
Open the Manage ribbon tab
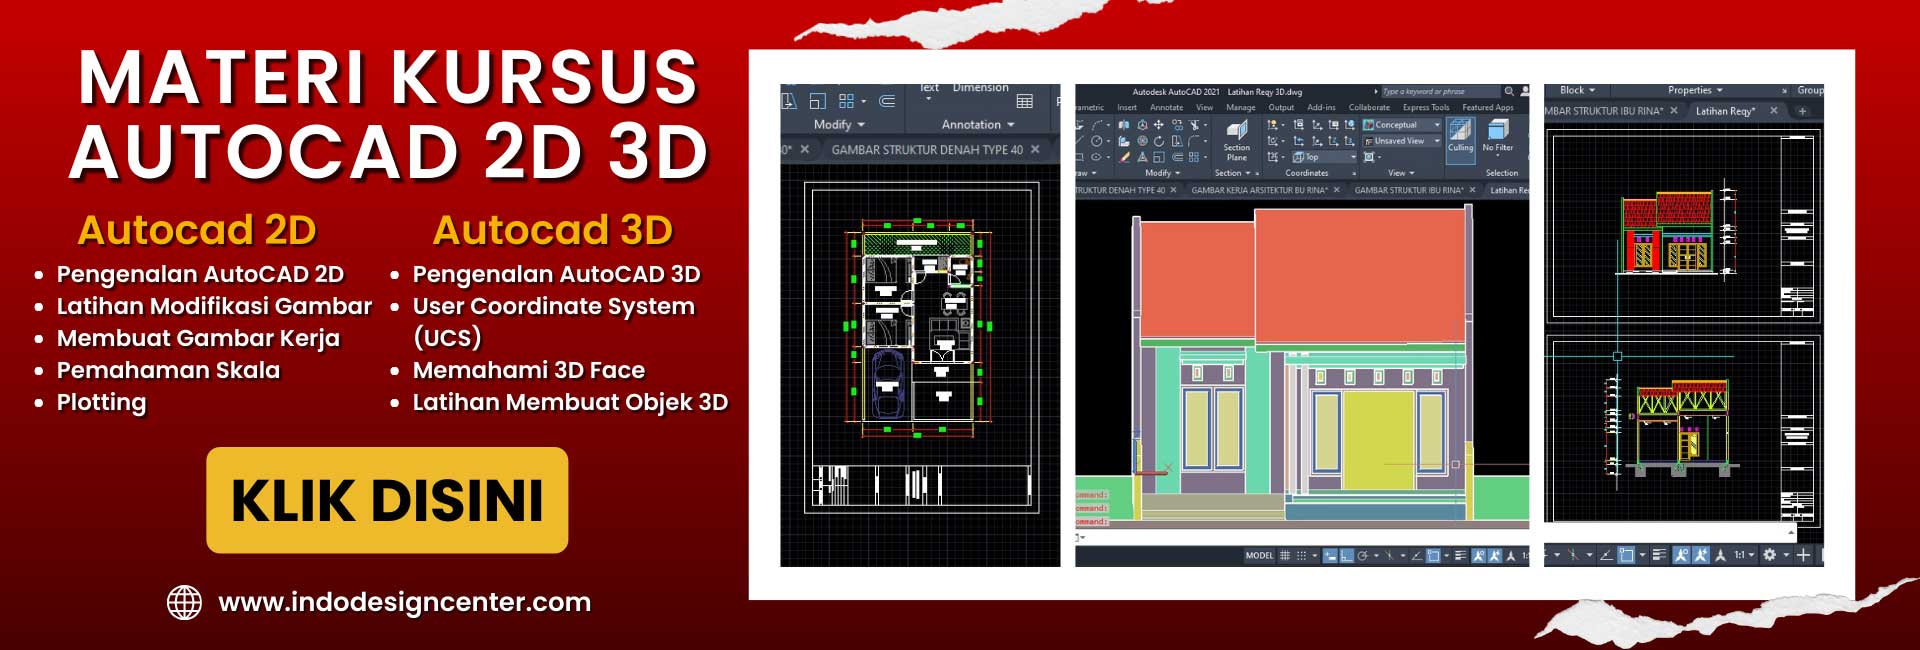point(1241,107)
